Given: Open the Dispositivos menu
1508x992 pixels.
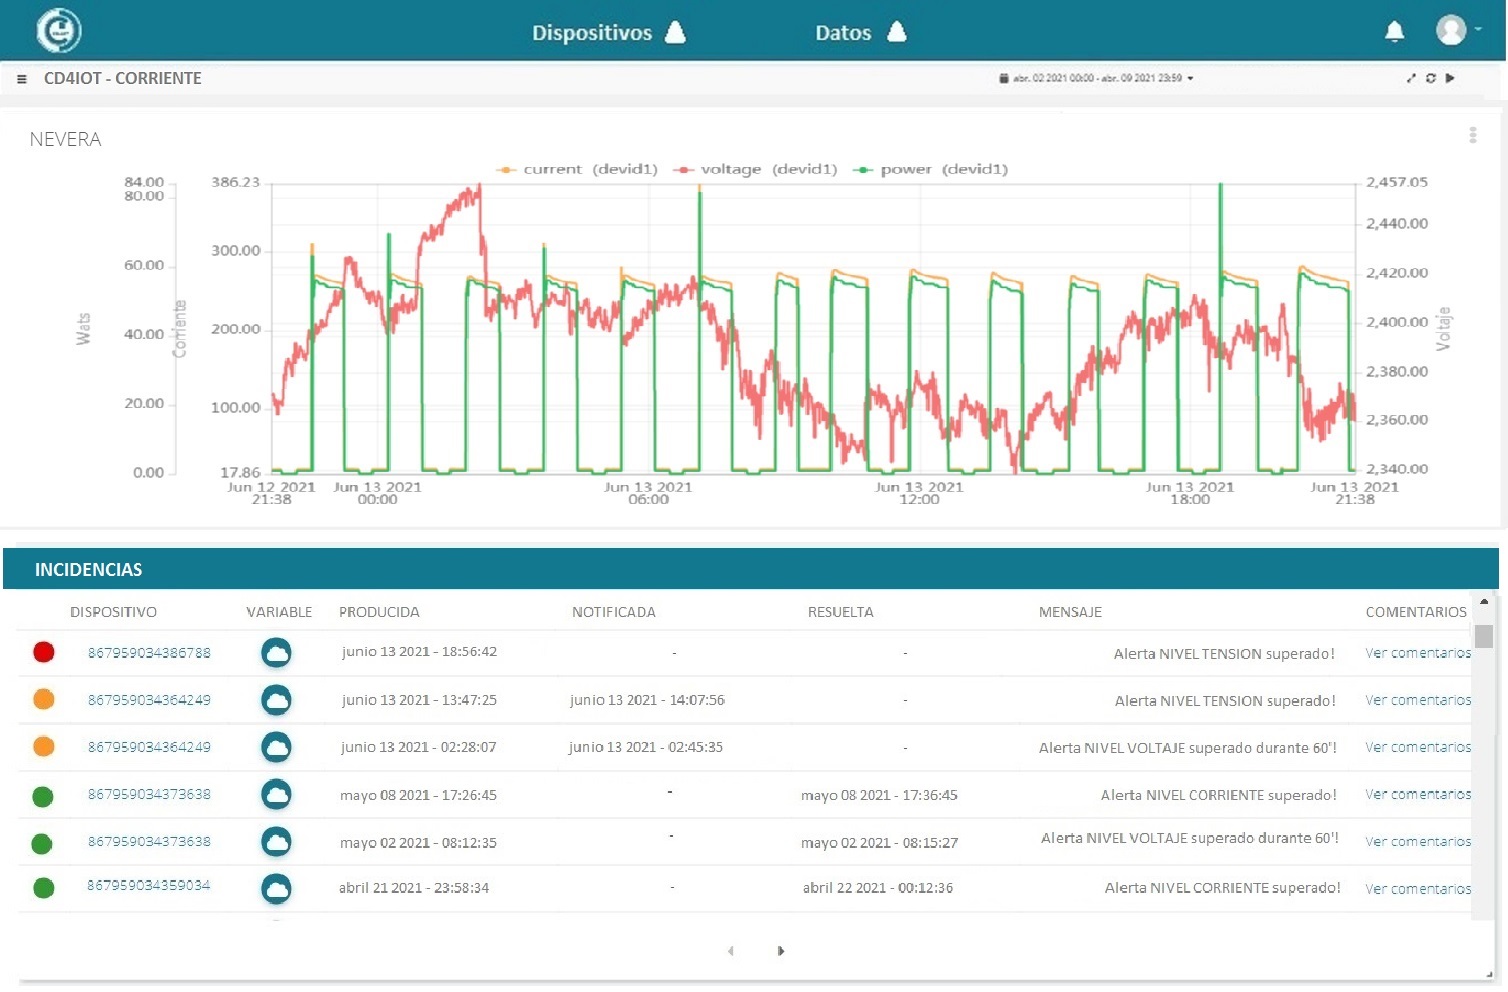Looking at the screenshot, I should (608, 33).
